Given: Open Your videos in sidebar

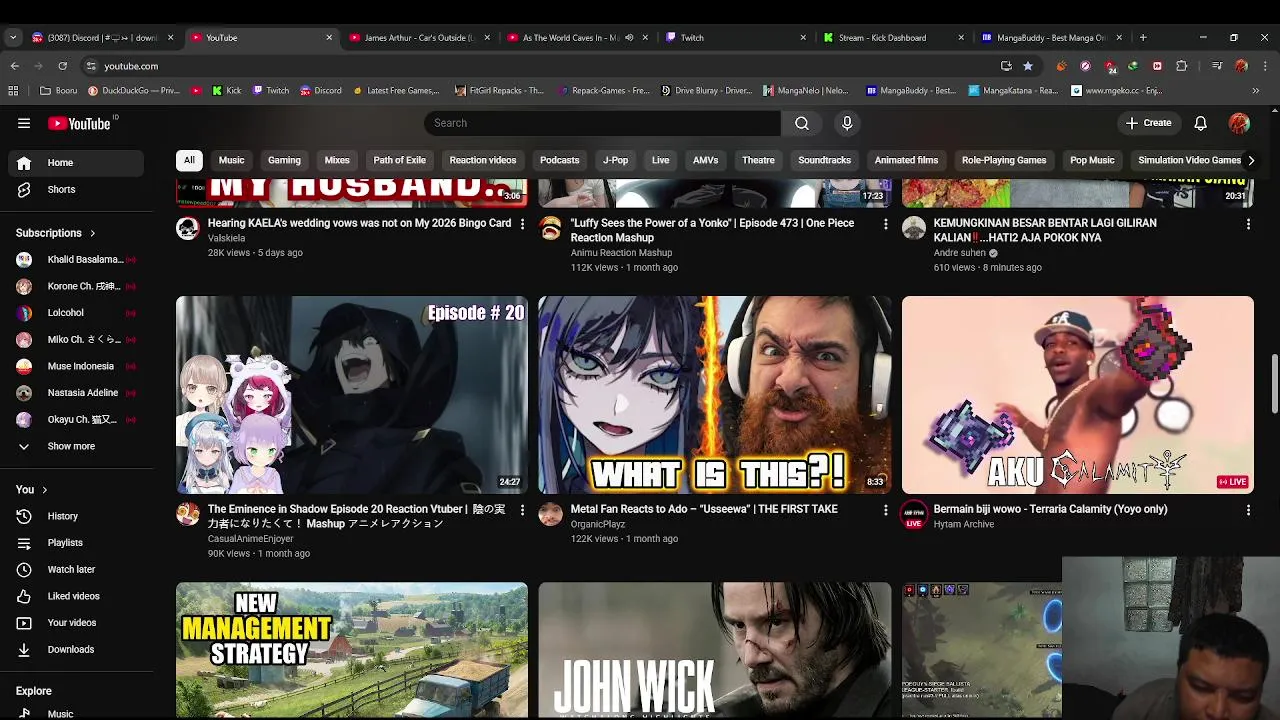Looking at the screenshot, I should [x=78, y=622].
